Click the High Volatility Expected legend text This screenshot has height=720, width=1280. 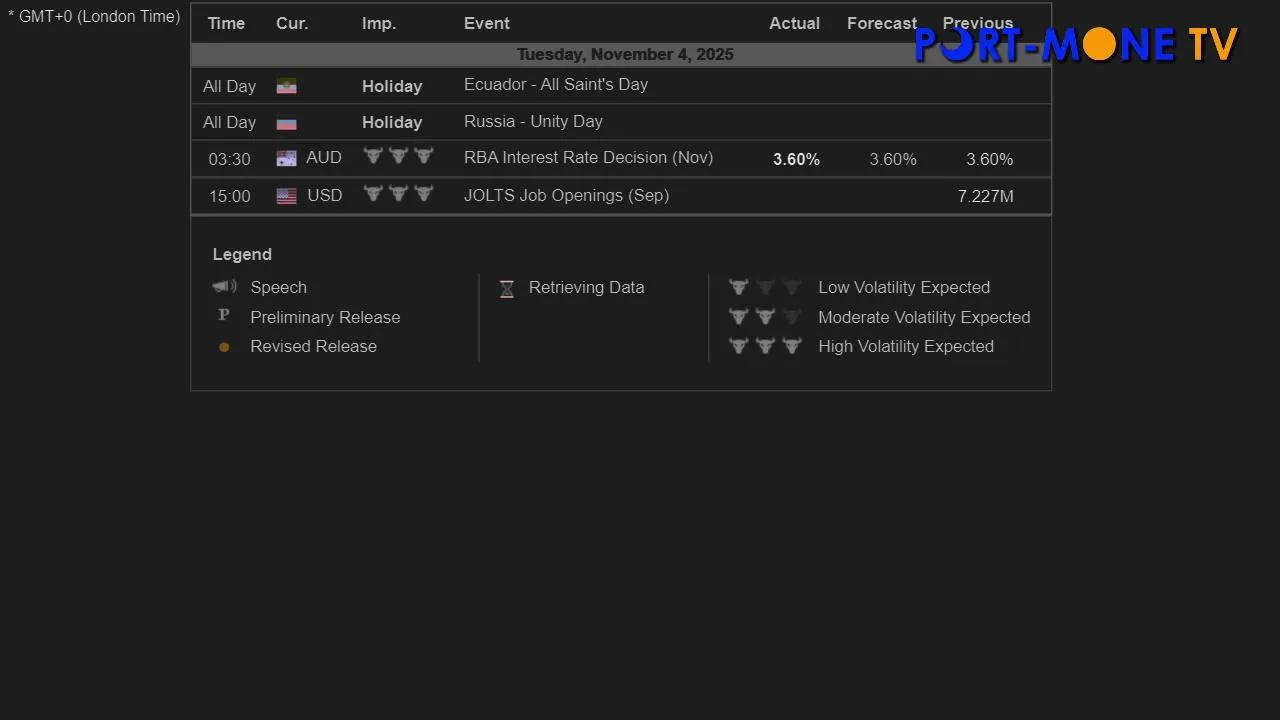[x=906, y=347]
